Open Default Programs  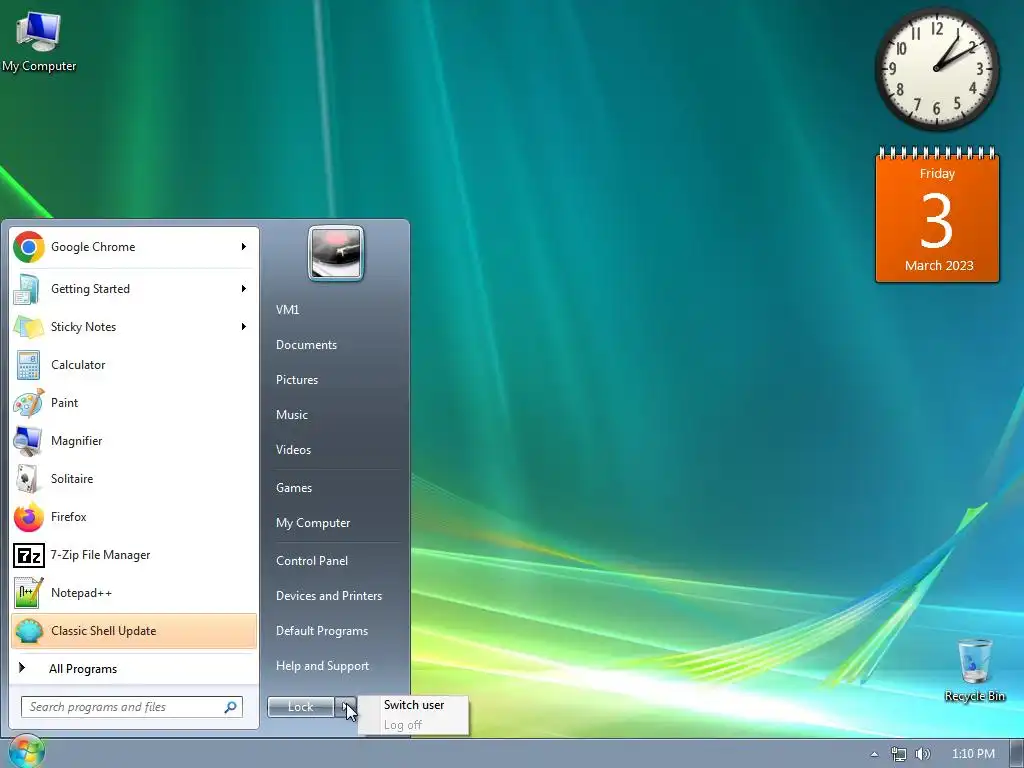322,631
